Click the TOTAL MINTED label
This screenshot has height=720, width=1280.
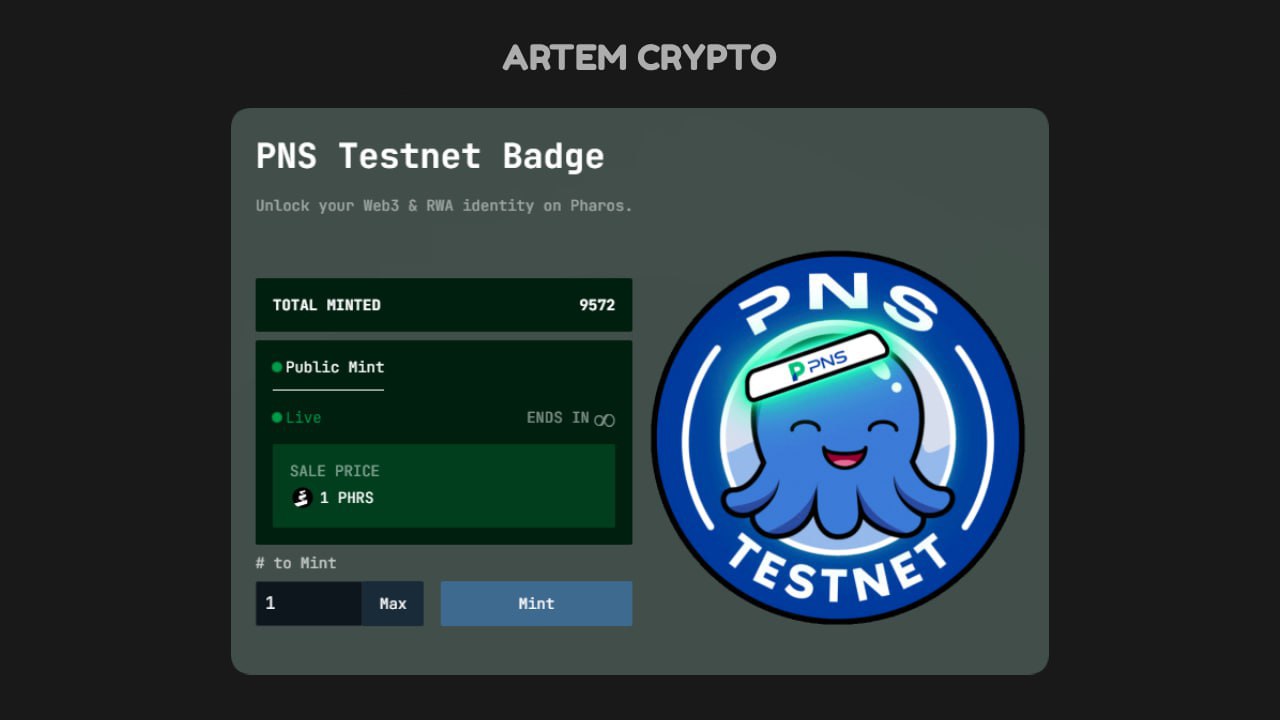[x=327, y=305]
